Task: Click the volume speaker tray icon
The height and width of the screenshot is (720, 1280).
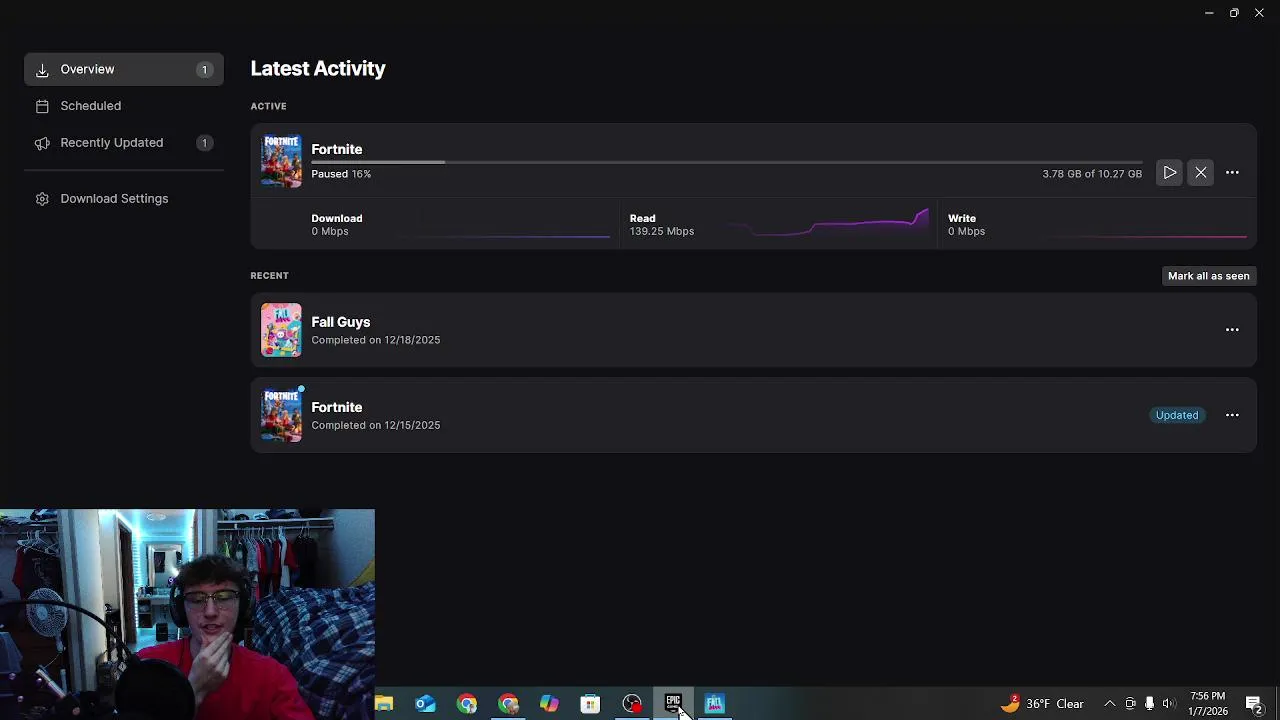Action: [1168, 704]
